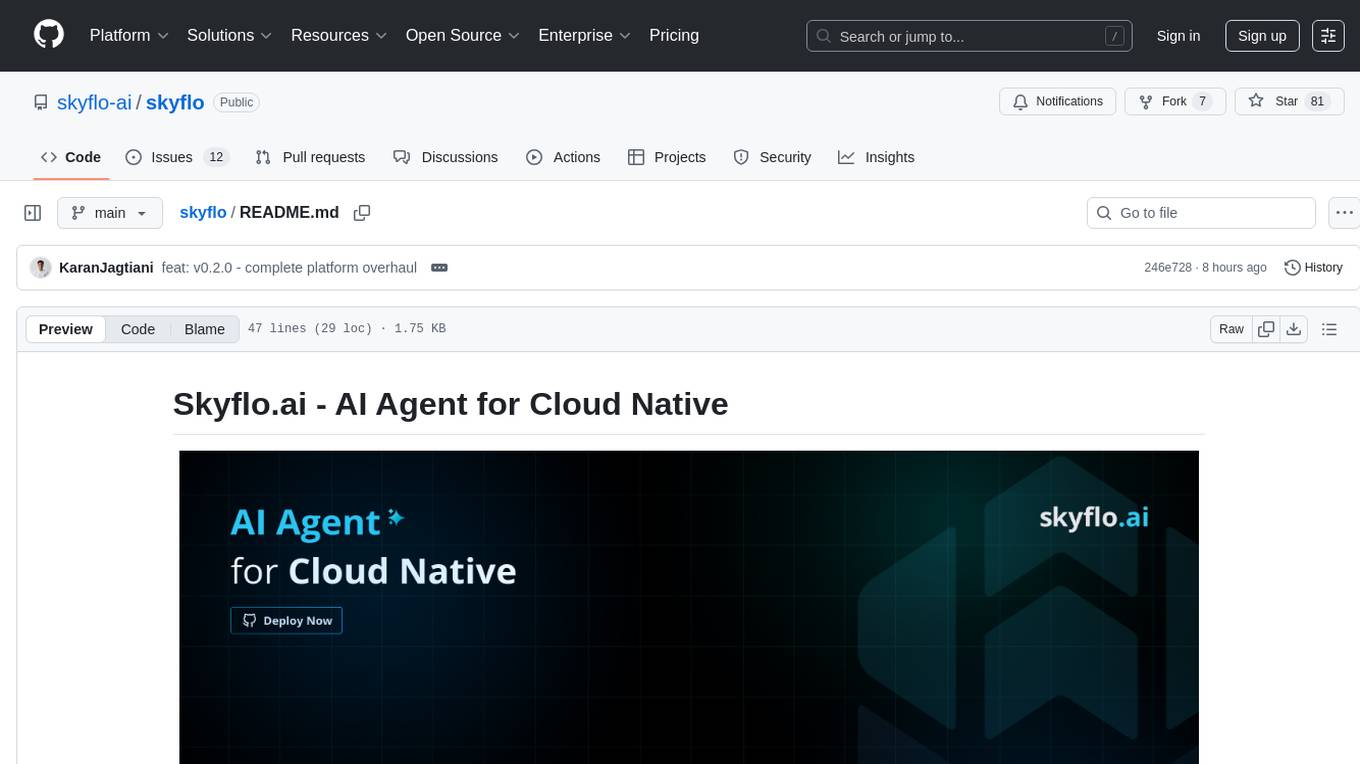Open the Pull requests tab
Viewport: 1360px width, 764px height.
coord(310,157)
